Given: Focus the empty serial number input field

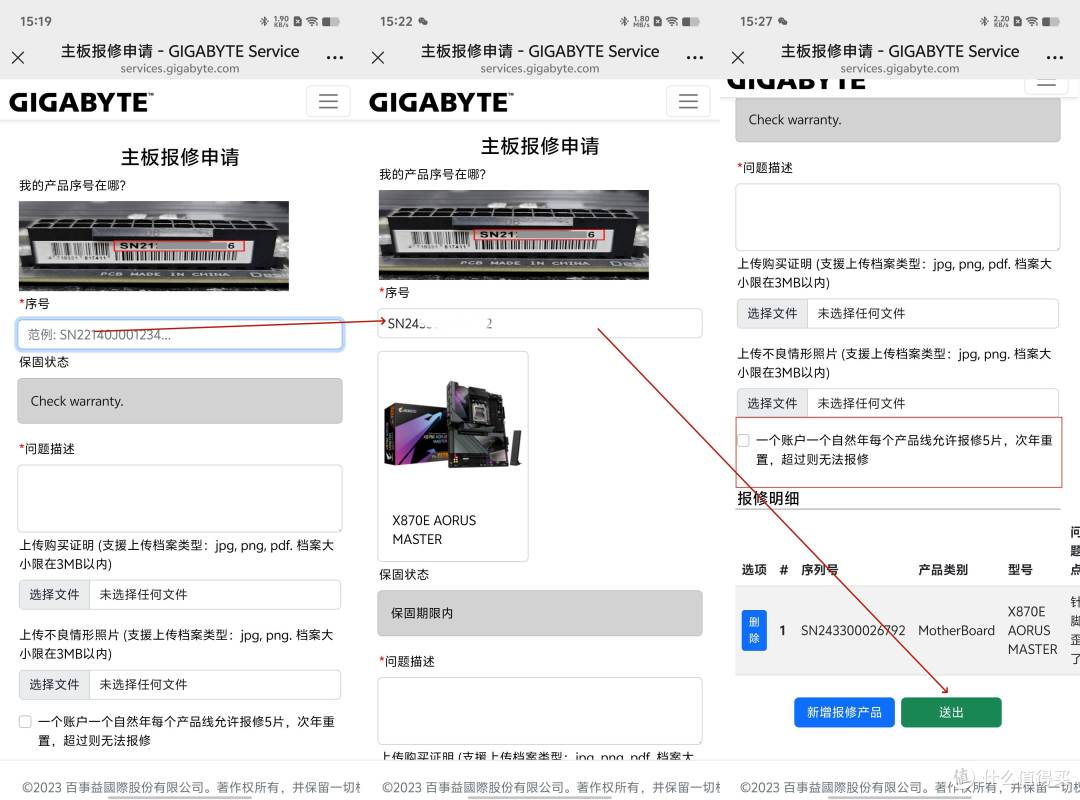Looking at the screenshot, I should pyautogui.click(x=180, y=335).
